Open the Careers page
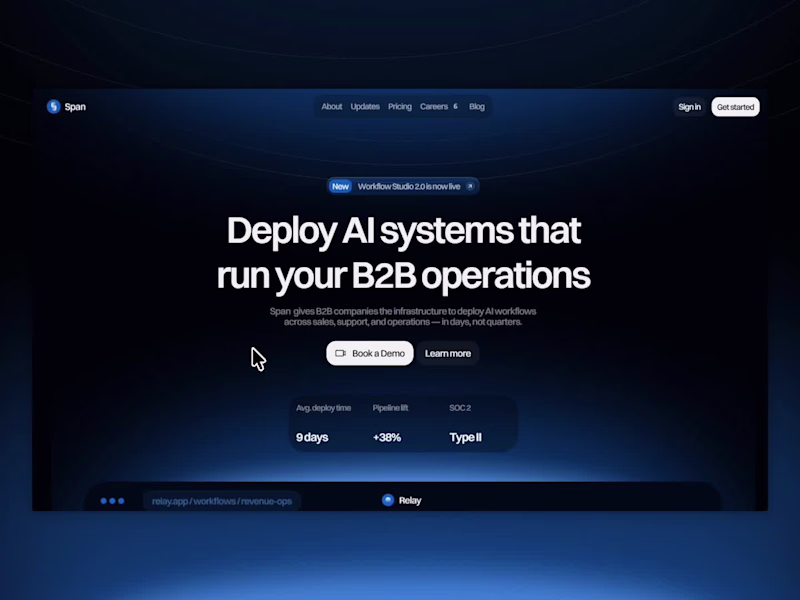 434,107
